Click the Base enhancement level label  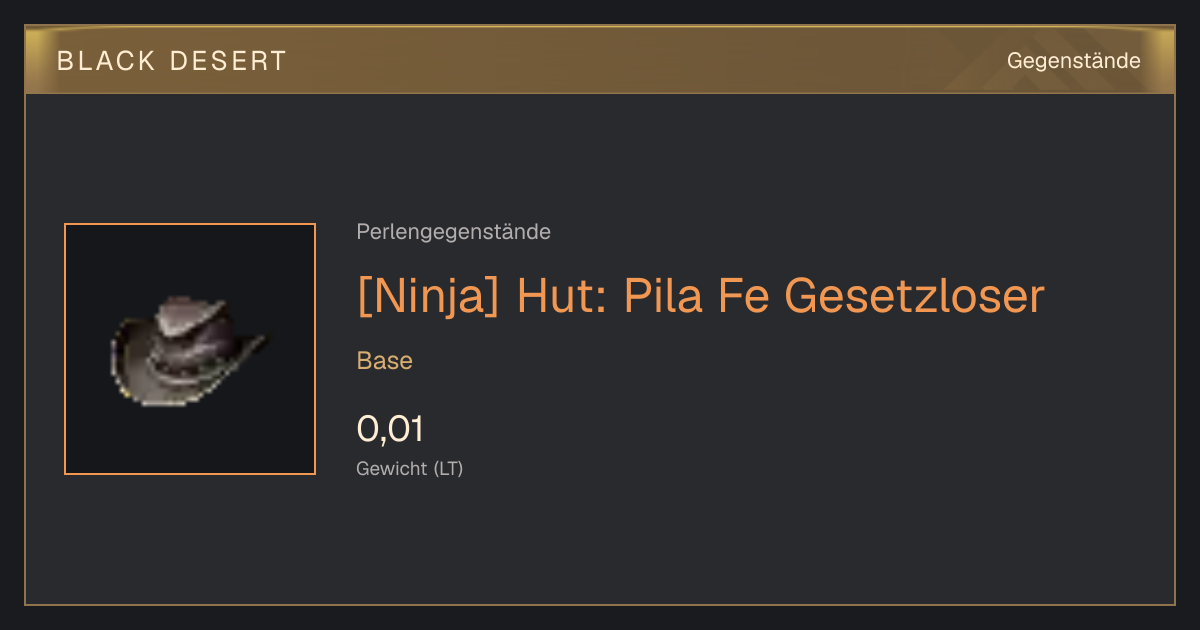tap(385, 361)
